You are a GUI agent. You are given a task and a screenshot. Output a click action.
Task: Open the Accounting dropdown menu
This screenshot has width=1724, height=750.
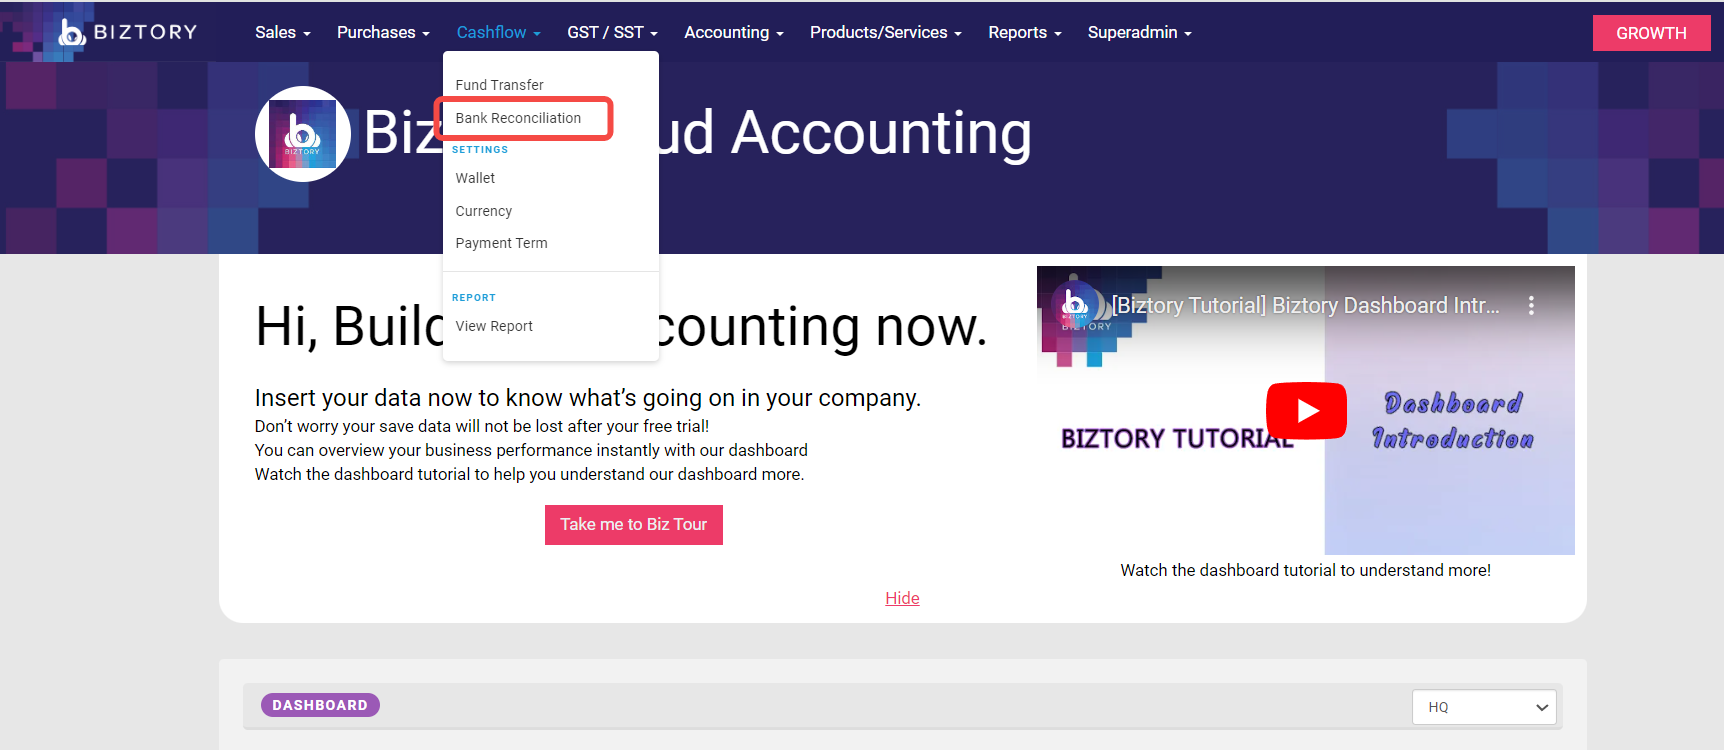(734, 32)
